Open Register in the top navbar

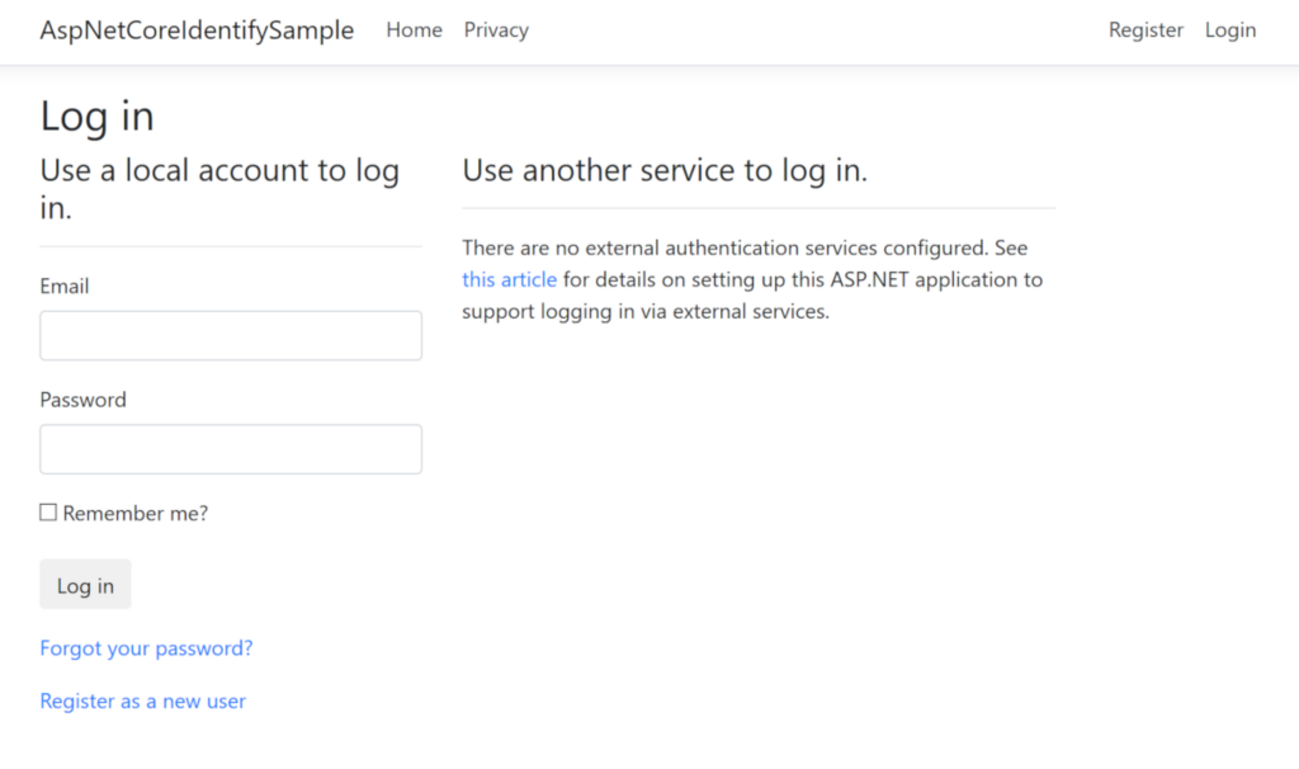pyautogui.click(x=1146, y=30)
